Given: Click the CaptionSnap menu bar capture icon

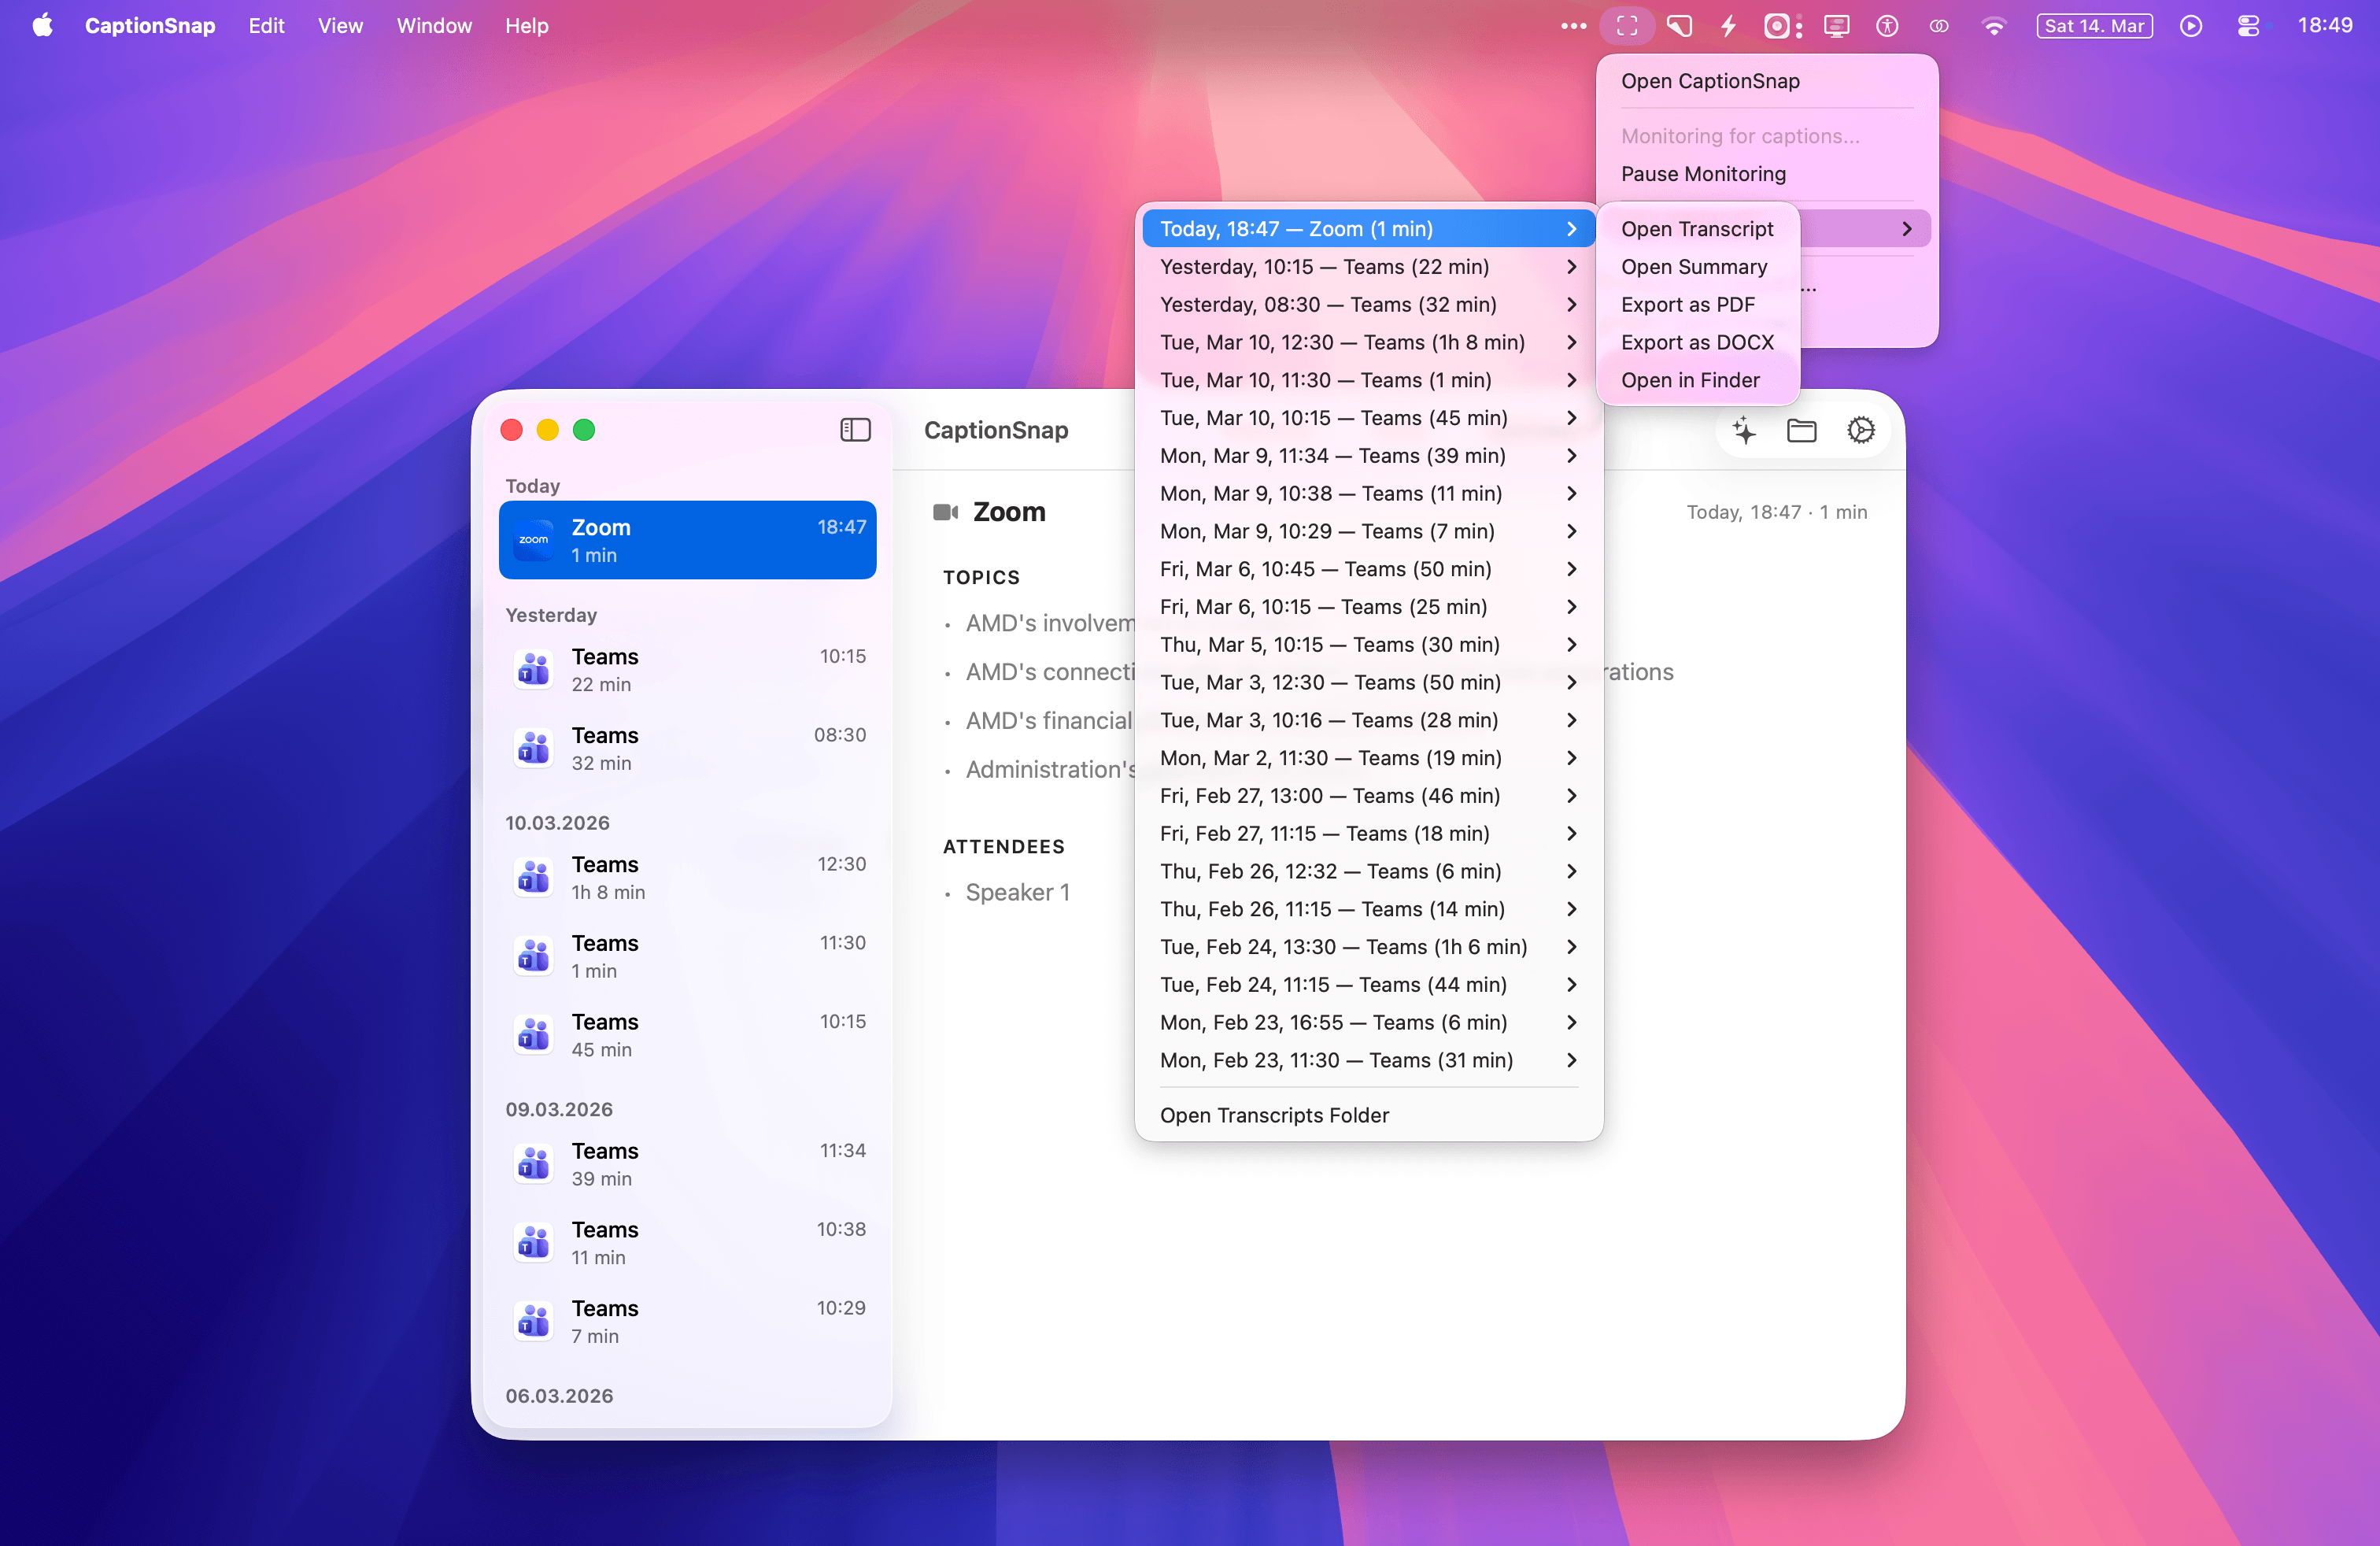Looking at the screenshot, I should (x=1627, y=26).
